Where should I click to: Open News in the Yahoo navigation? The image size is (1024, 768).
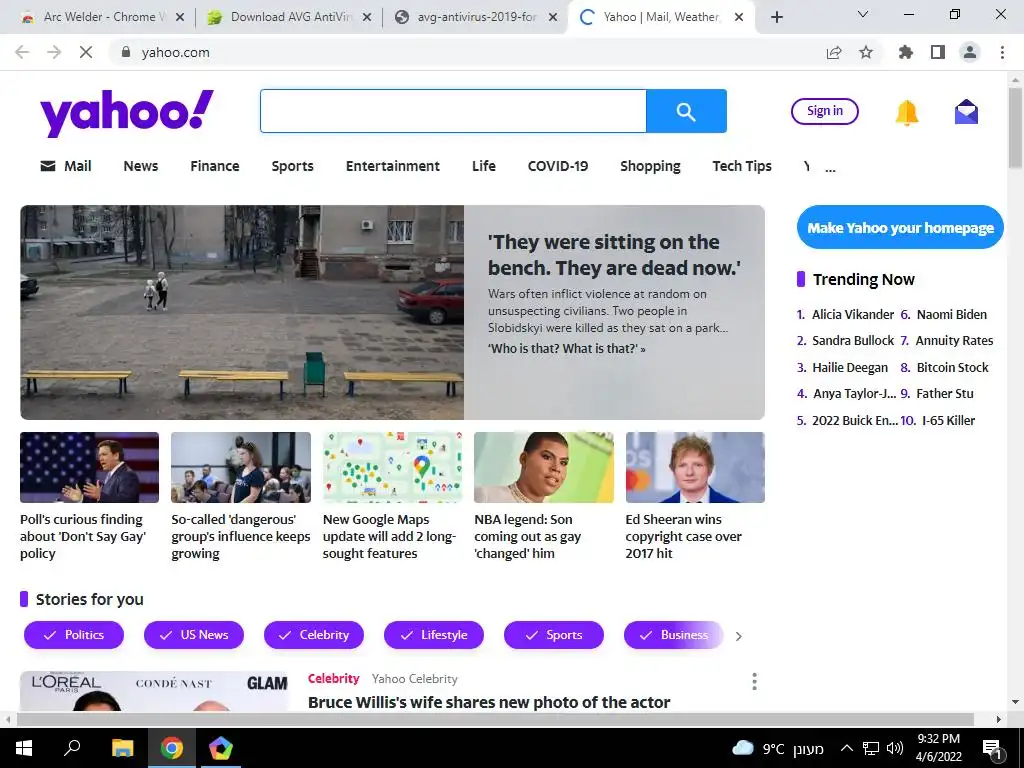pyautogui.click(x=140, y=166)
